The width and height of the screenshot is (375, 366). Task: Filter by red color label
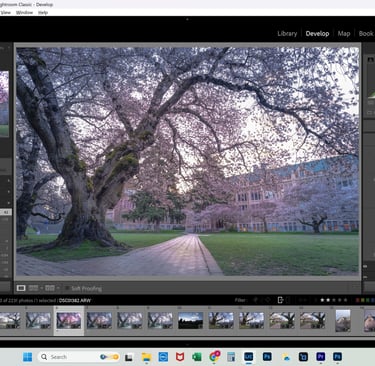click(x=357, y=300)
